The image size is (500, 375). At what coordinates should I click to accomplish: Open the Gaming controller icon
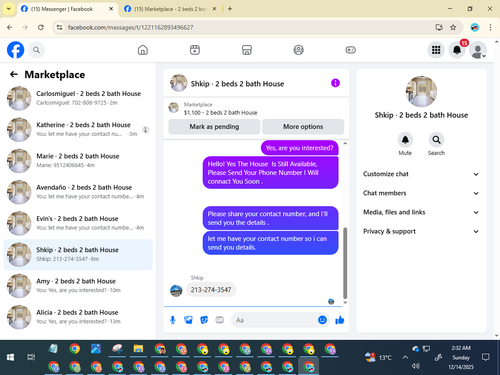coord(350,50)
